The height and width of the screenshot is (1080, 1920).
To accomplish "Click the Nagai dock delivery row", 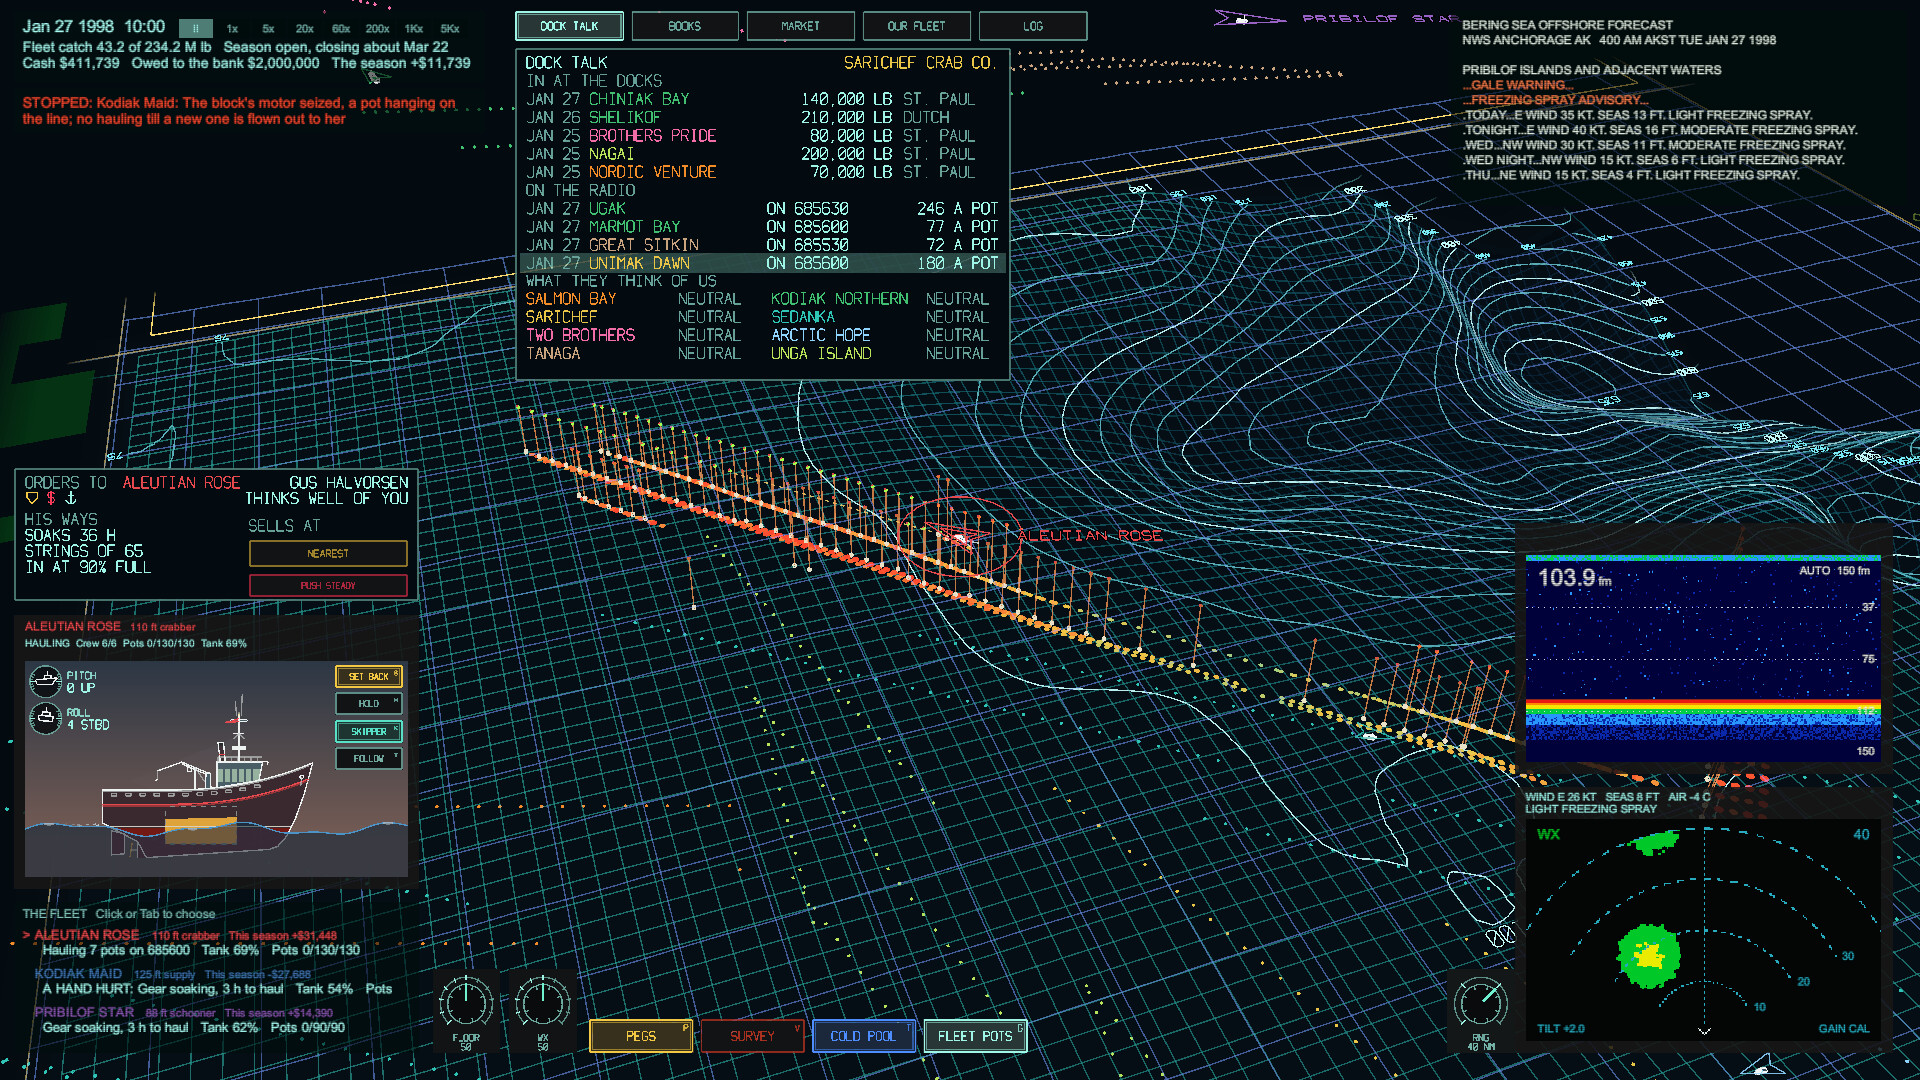I will point(762,154).
